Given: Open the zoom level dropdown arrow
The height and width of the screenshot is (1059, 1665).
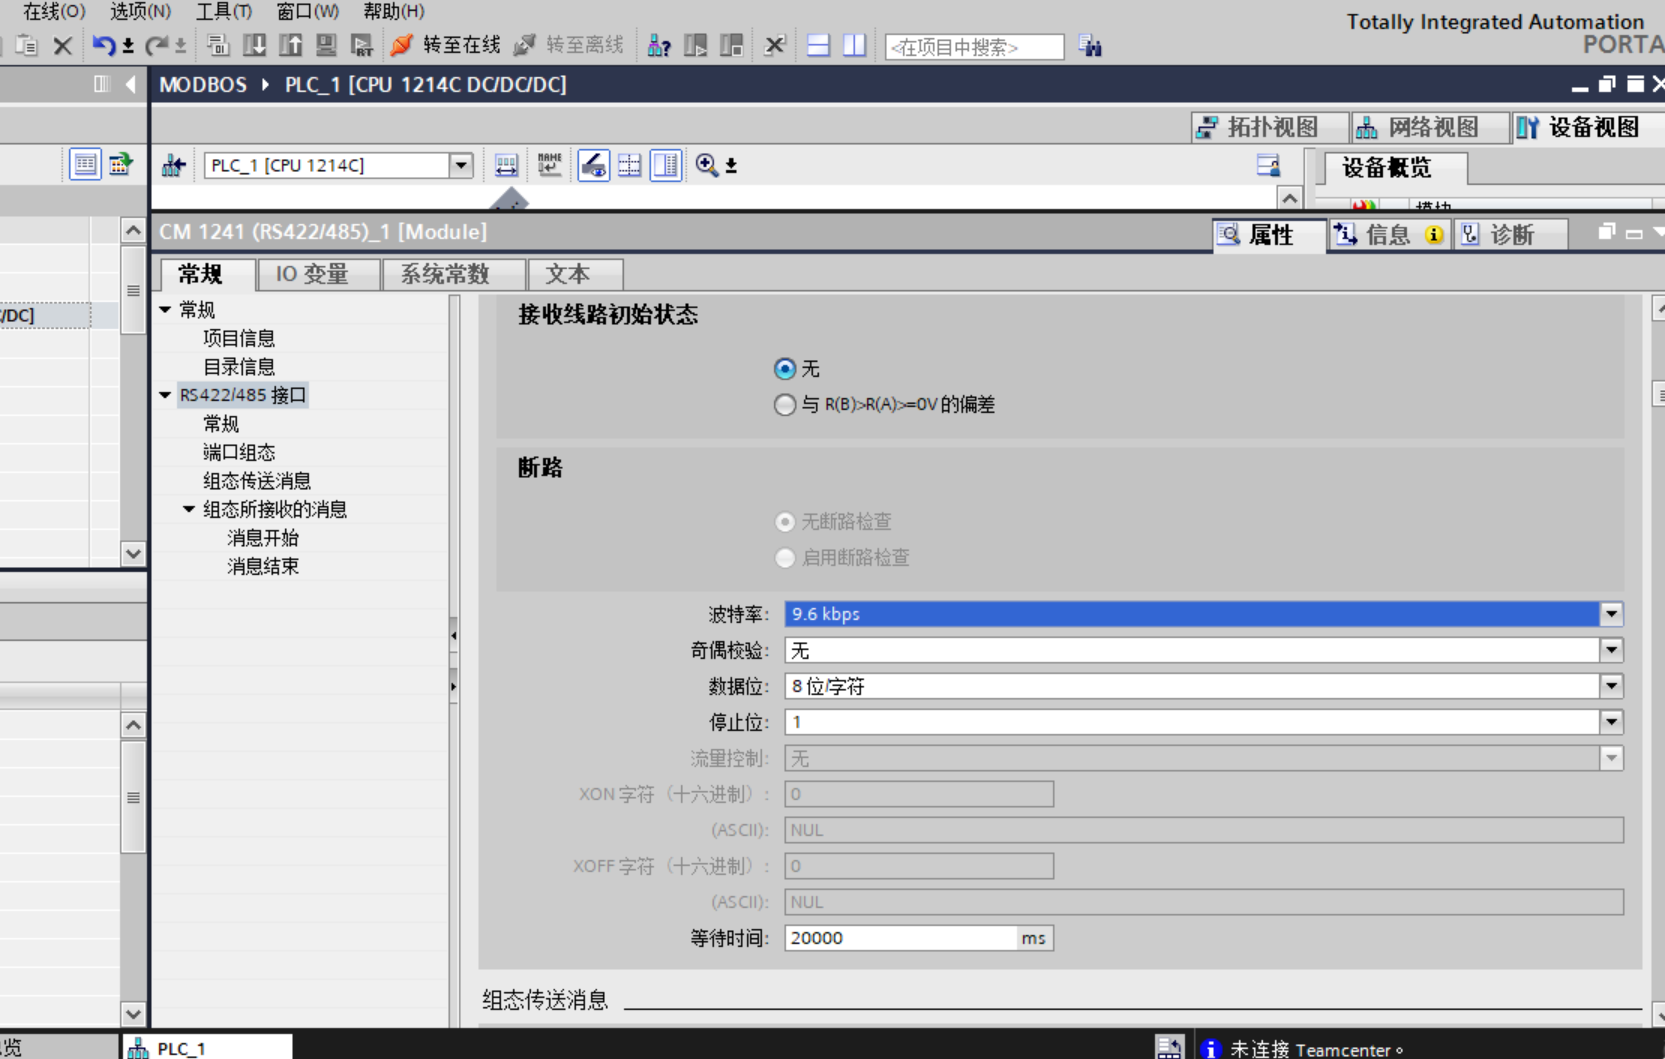Looking at the screenshot, I should point(731,166).
